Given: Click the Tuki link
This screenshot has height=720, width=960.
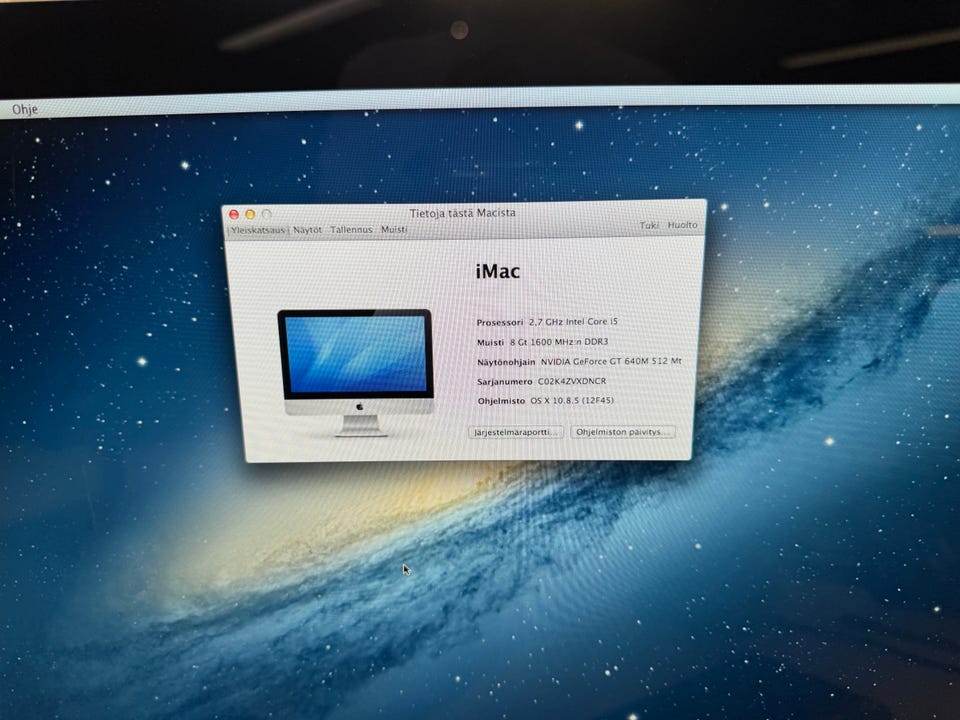Looking at the screenshot, I should point(649,225).
